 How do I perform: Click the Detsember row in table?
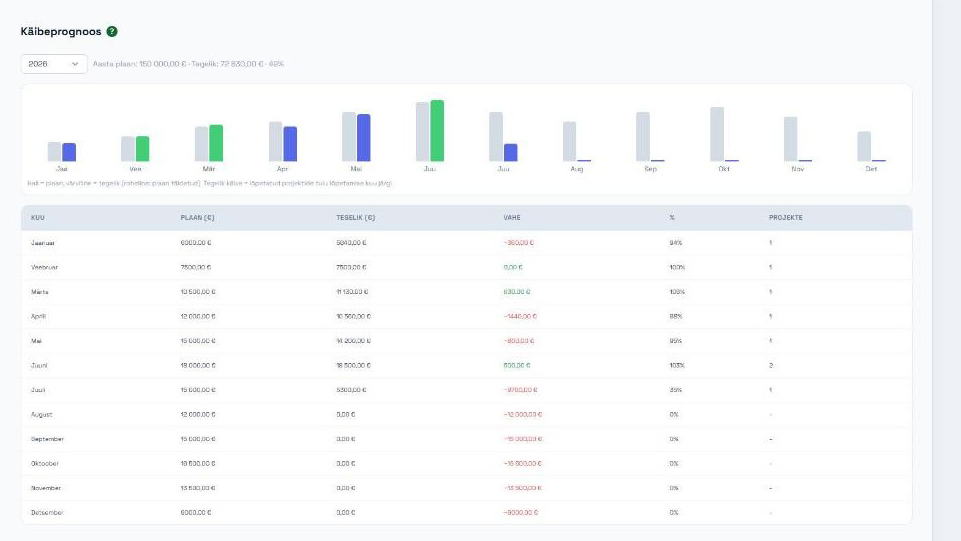466,512
